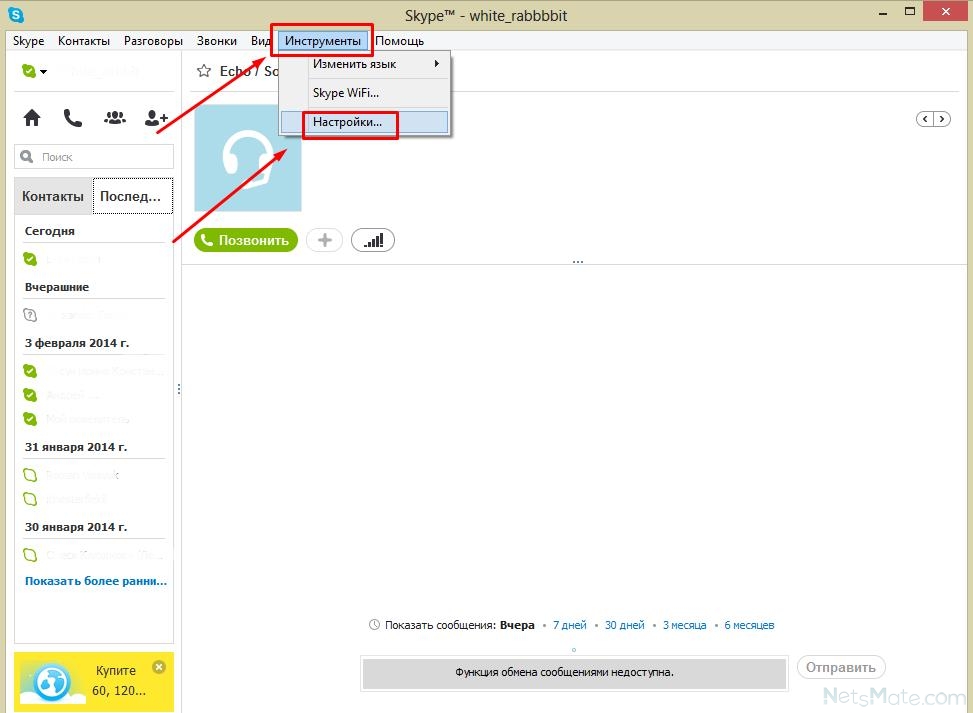Click the Skype logo in the title bar
The height and width of the screenshot is (713, 973).
(x=16, y=14)
